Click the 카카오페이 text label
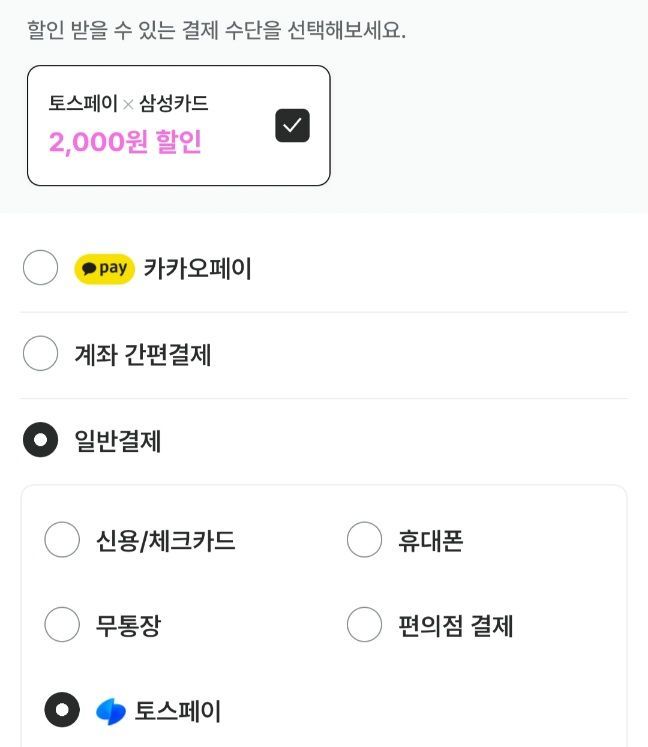This screenshot has width=648, height=747. pyautogui.click(x=197, y=268)
